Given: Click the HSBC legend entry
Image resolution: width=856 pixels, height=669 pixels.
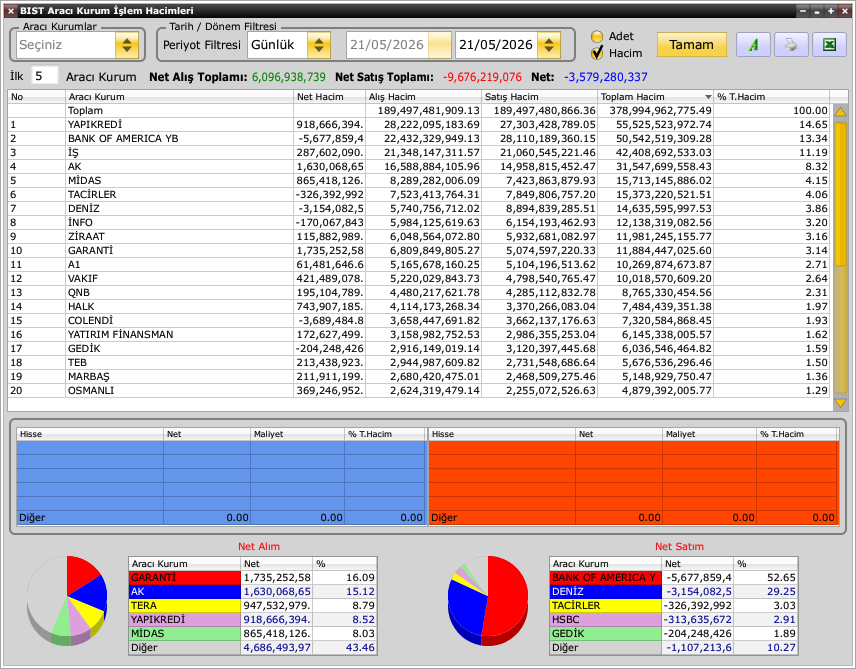Looking at the screenshot, I should [605, 619].
